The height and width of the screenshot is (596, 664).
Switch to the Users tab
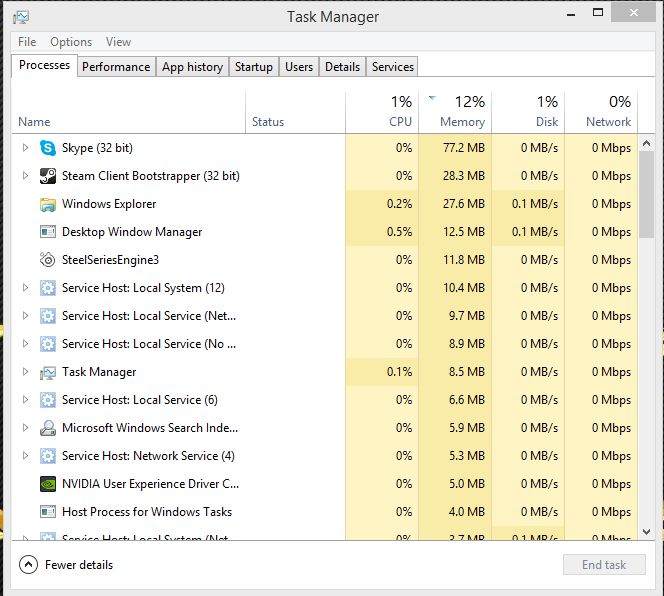[299, 67]
